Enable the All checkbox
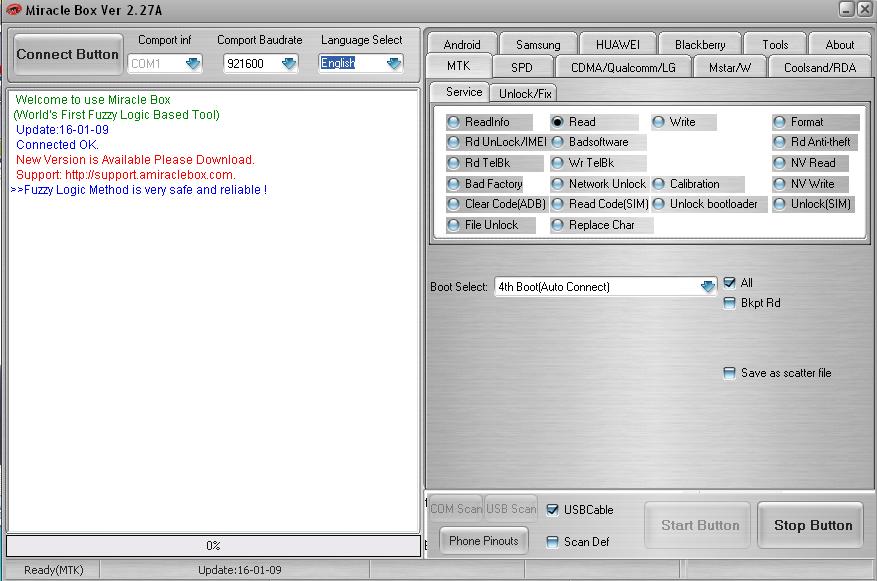 [x=730, y=282]
